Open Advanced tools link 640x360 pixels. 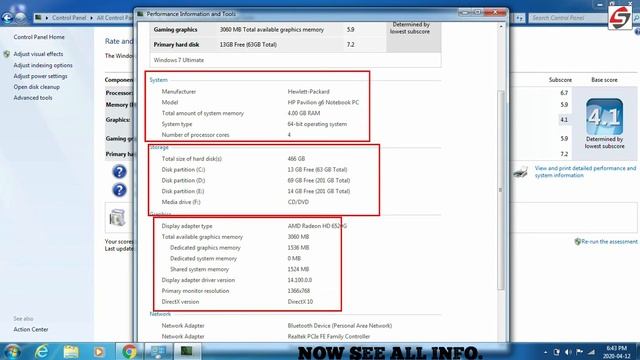pyautogui.click(x=33, y=98)
